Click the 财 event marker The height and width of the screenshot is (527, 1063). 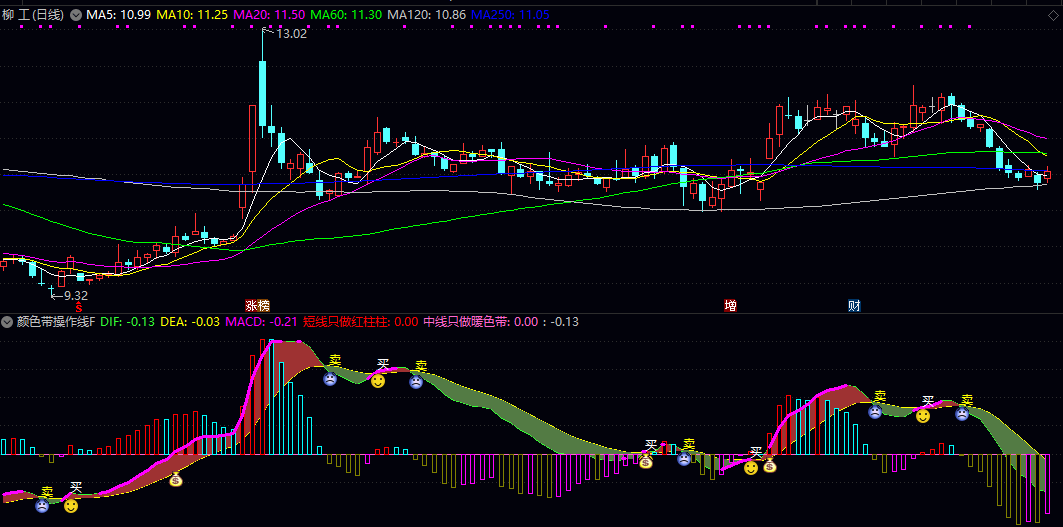(x=854, y=305)
